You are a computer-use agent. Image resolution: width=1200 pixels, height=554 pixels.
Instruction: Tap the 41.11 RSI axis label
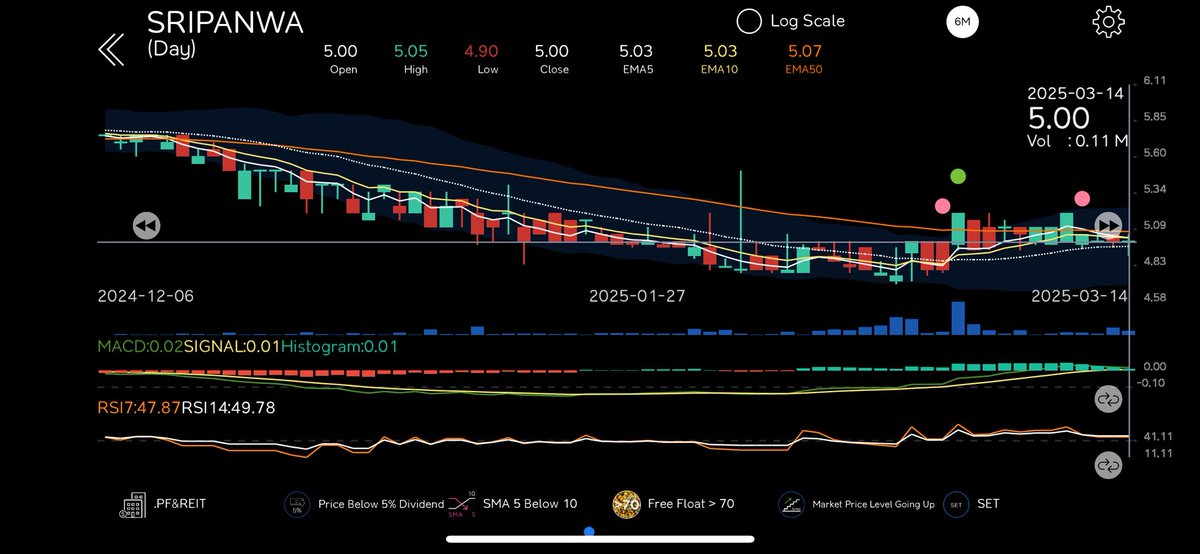pyautogui.click(x=1159, y=437)
